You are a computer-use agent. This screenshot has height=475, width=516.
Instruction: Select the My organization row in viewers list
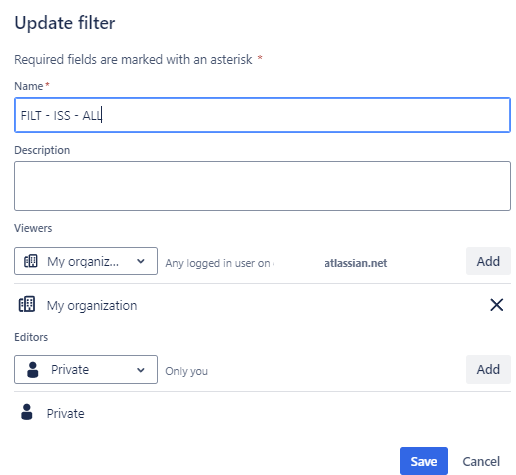click(262, 305)
